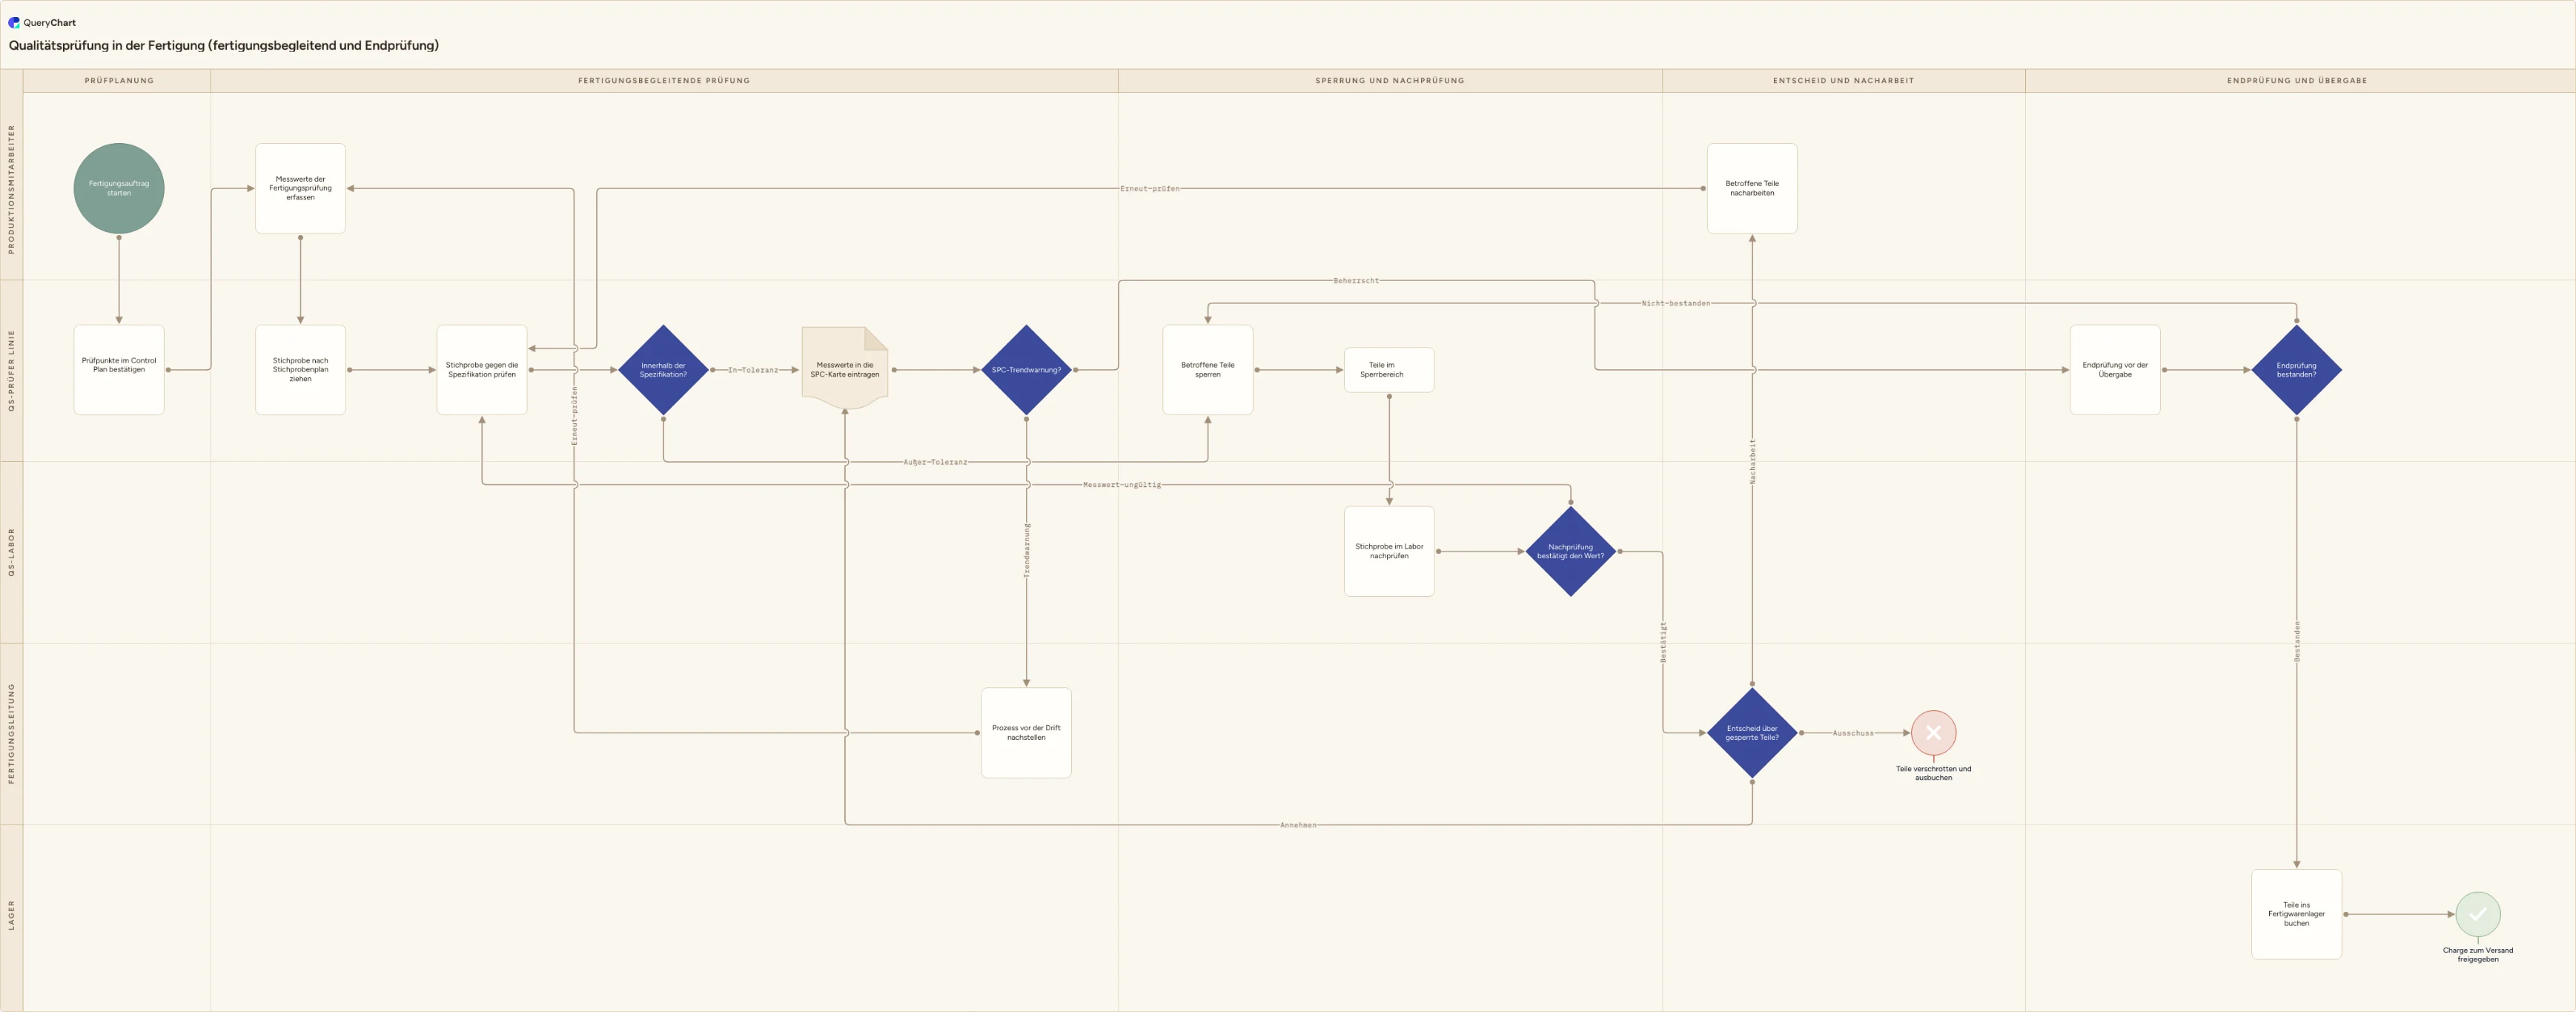Select 'Stichprobe gegen die Spezifikation prüfen' node

click(x=482, y=370)
